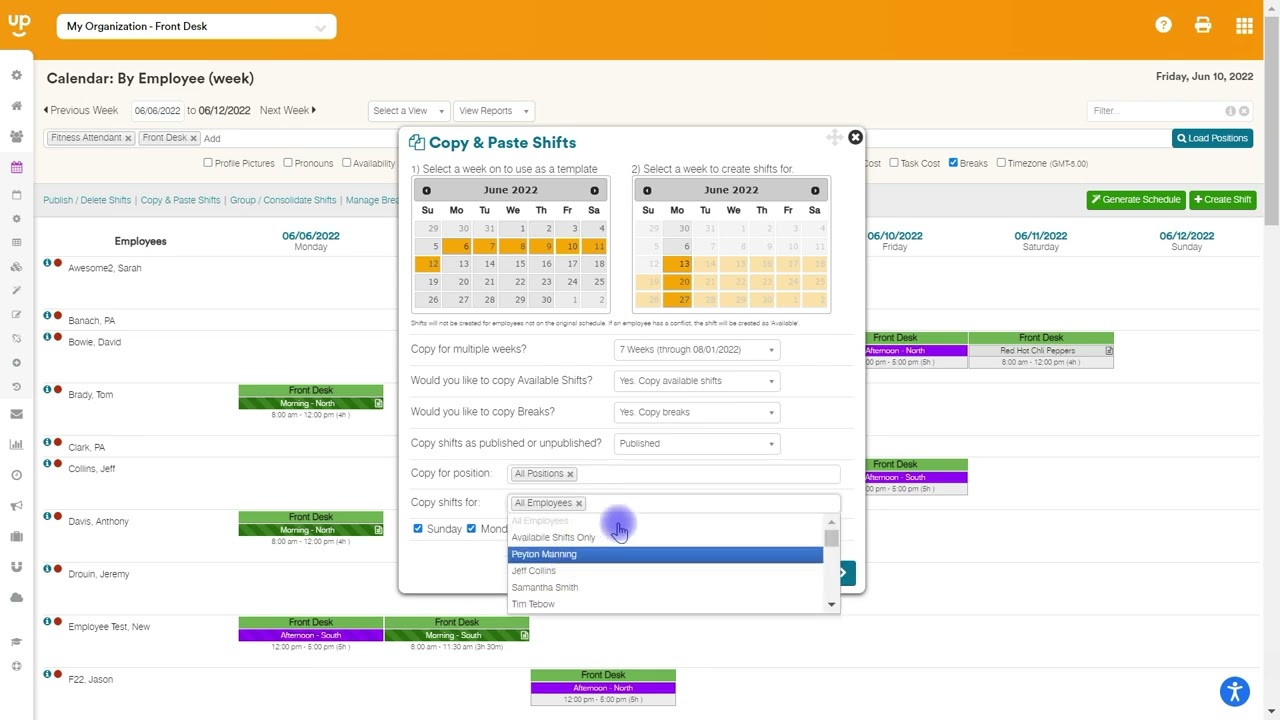Select Peyton Manning from the employee list
Viewport: 1280px width, 720px height.
[x=666, y=554]
